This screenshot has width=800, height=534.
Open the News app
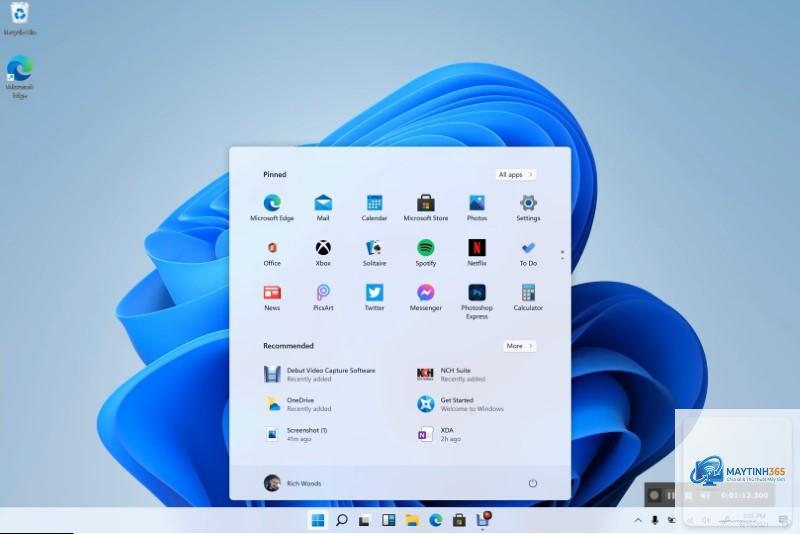272,298
